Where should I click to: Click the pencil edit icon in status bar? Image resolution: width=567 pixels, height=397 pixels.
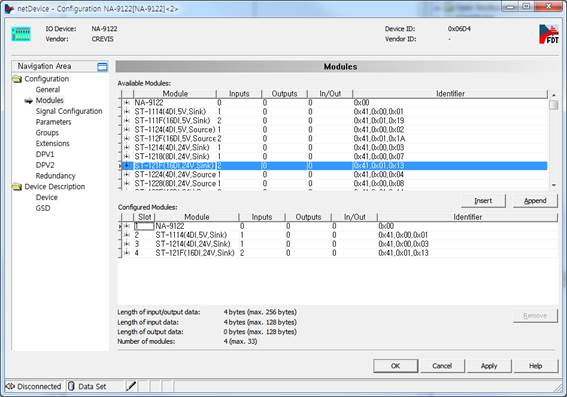tap(131, 386)
